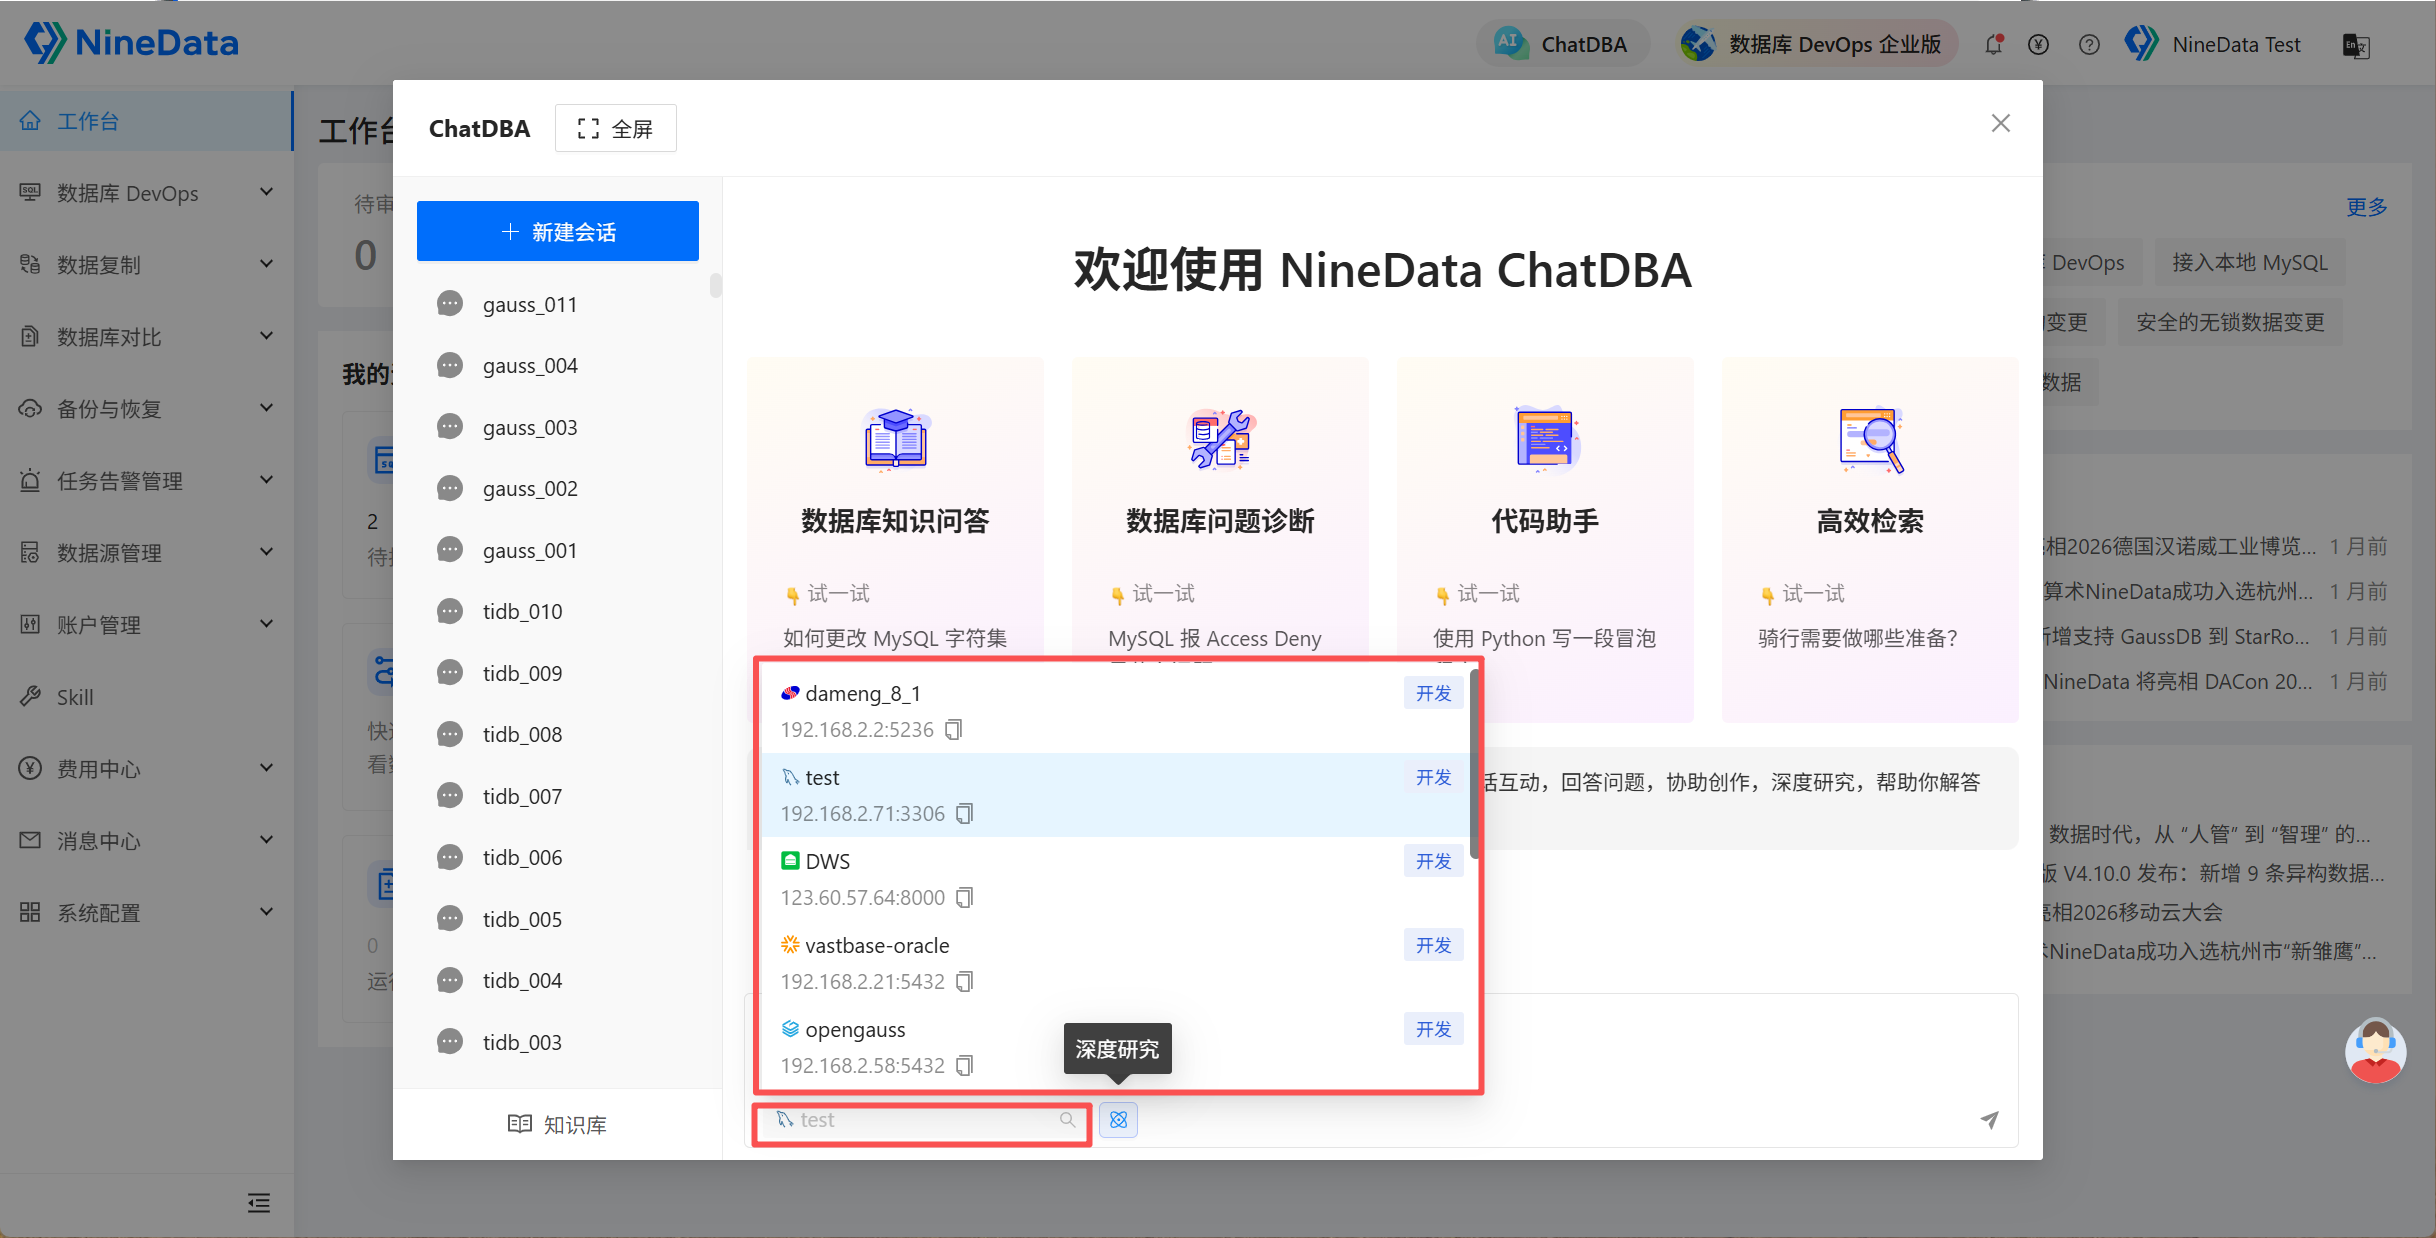Open the tidb_003 conversation
The width and height of the screenshot is (2436, 1238).
point(558,1042)
